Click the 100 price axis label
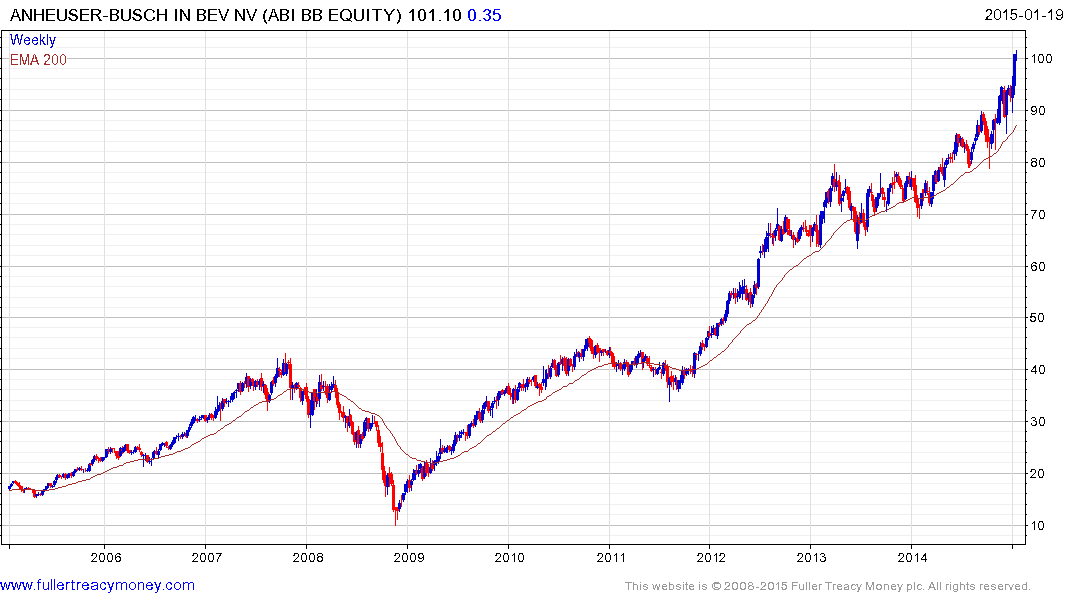Viewport: 1075px width, 600px height. [1042, 59]
